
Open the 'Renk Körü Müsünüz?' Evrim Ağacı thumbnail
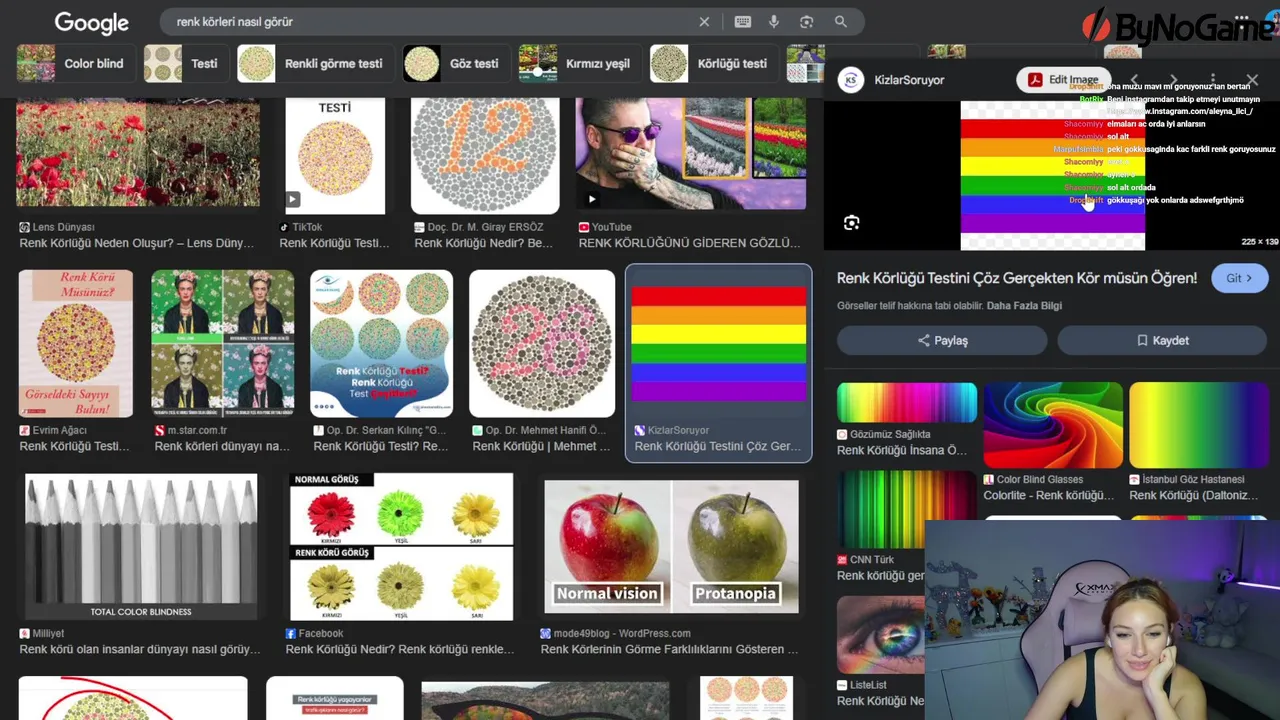click(76, 343)
